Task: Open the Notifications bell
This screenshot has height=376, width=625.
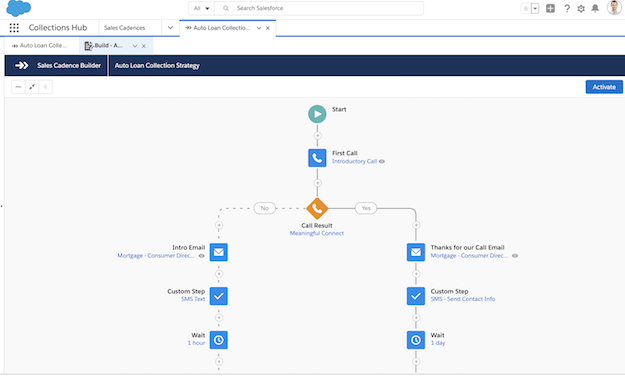Action: point(595,8)
